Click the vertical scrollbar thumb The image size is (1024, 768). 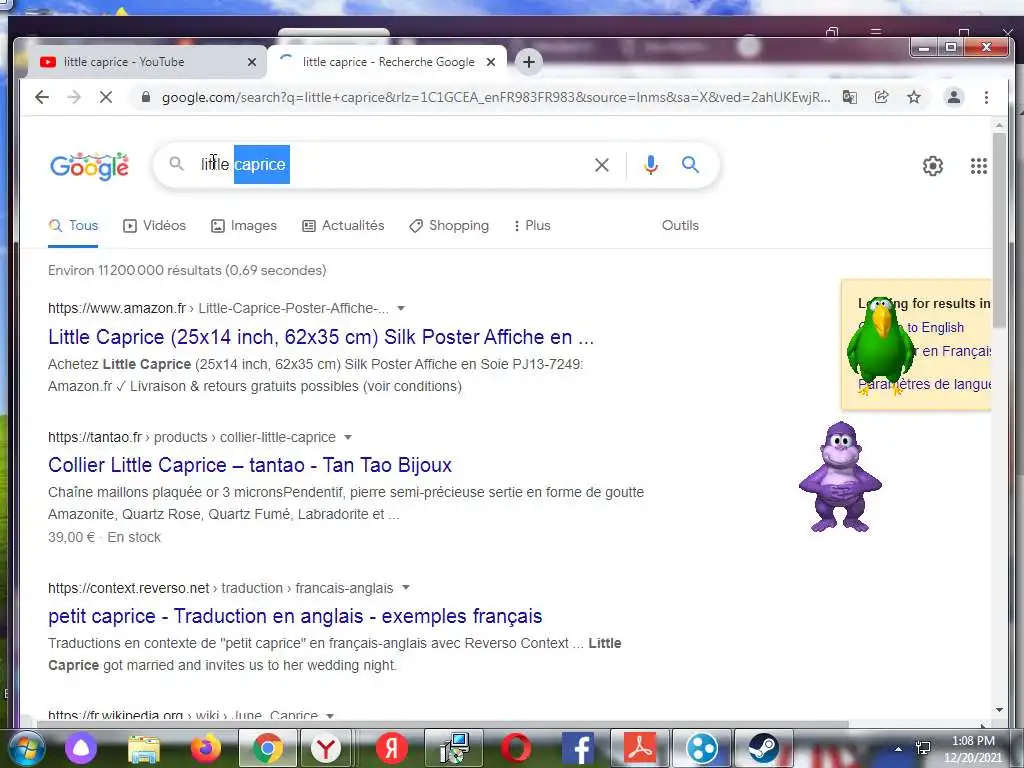[x=999, y=229]
